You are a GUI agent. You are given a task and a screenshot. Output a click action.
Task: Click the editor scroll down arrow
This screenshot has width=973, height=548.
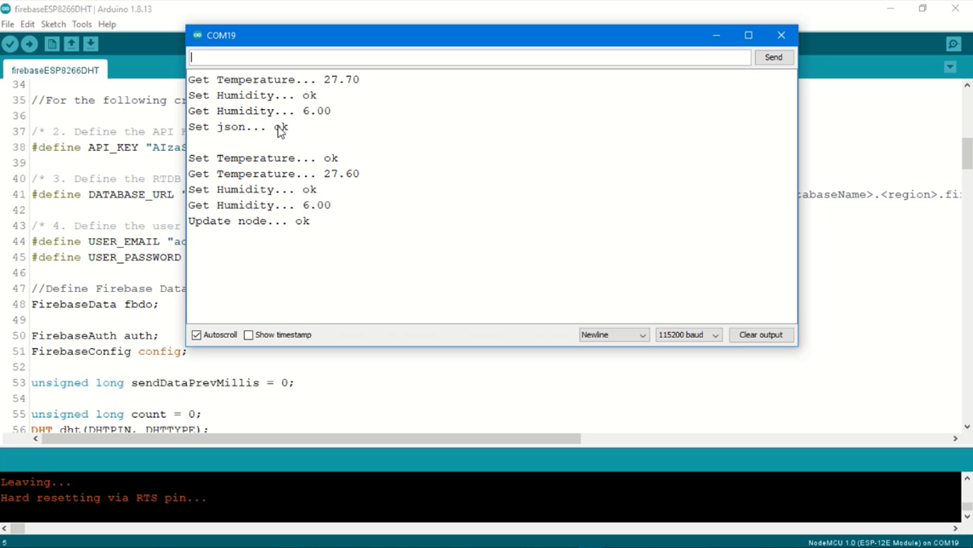click(967, 427)
